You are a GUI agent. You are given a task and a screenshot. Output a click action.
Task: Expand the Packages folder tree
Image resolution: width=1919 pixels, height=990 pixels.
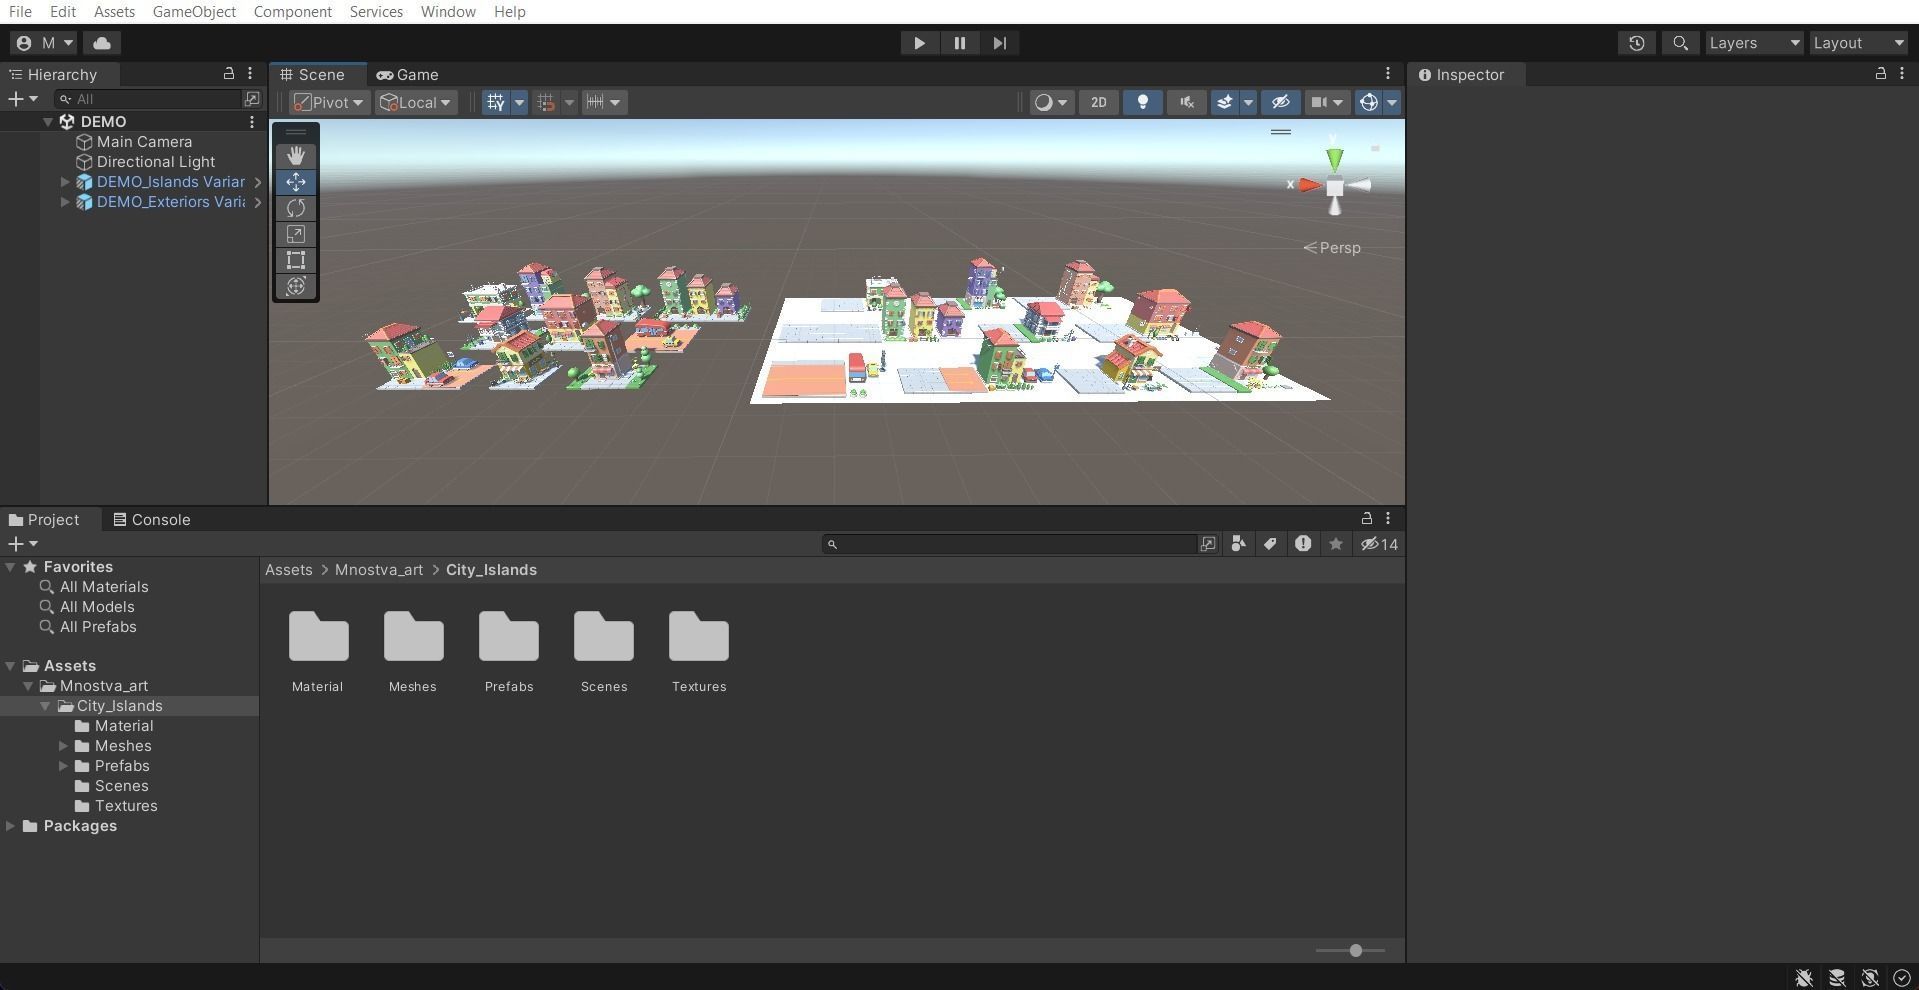10,826
